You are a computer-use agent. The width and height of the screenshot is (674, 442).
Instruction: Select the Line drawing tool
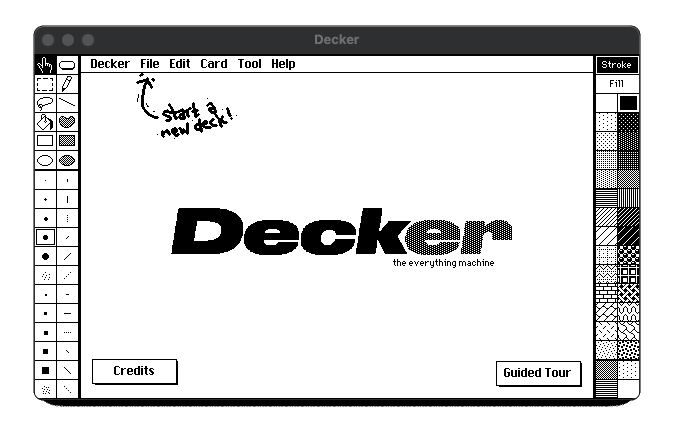[67, 103]
